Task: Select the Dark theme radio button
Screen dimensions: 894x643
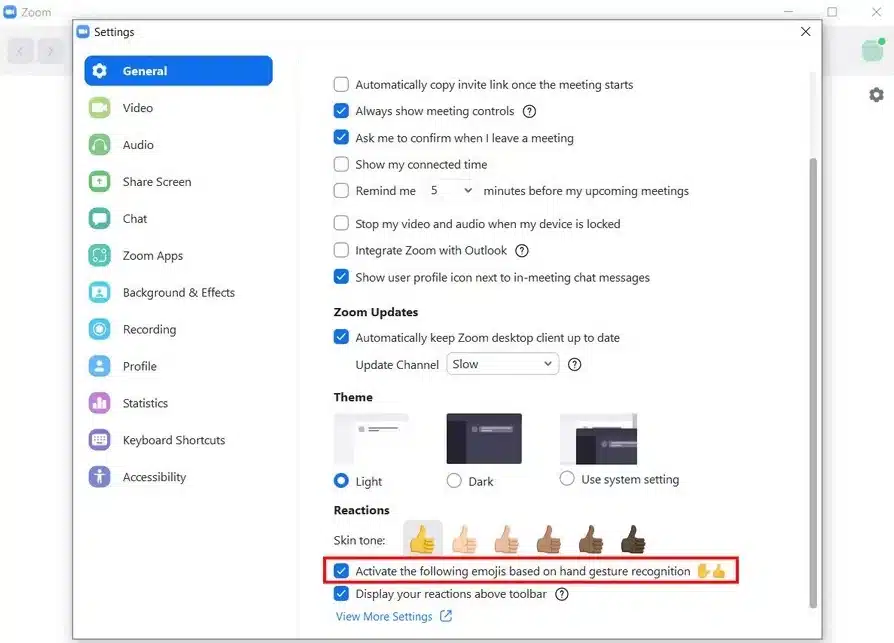Action: pos(454,481)
